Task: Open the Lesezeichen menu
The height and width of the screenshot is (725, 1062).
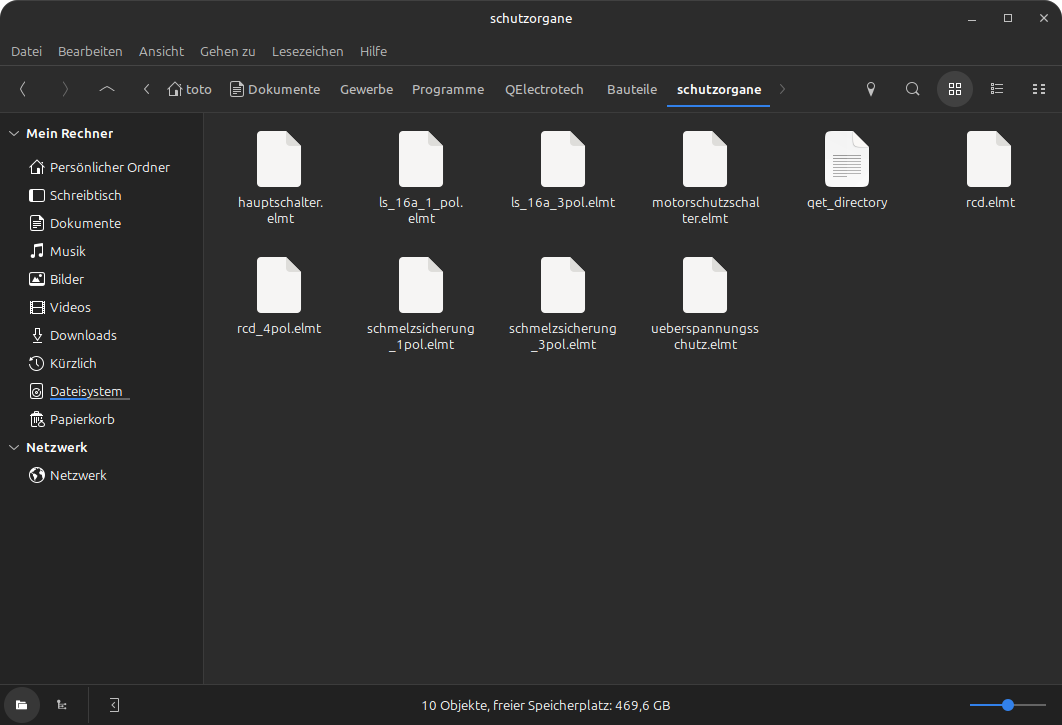Action: (307, 51)
